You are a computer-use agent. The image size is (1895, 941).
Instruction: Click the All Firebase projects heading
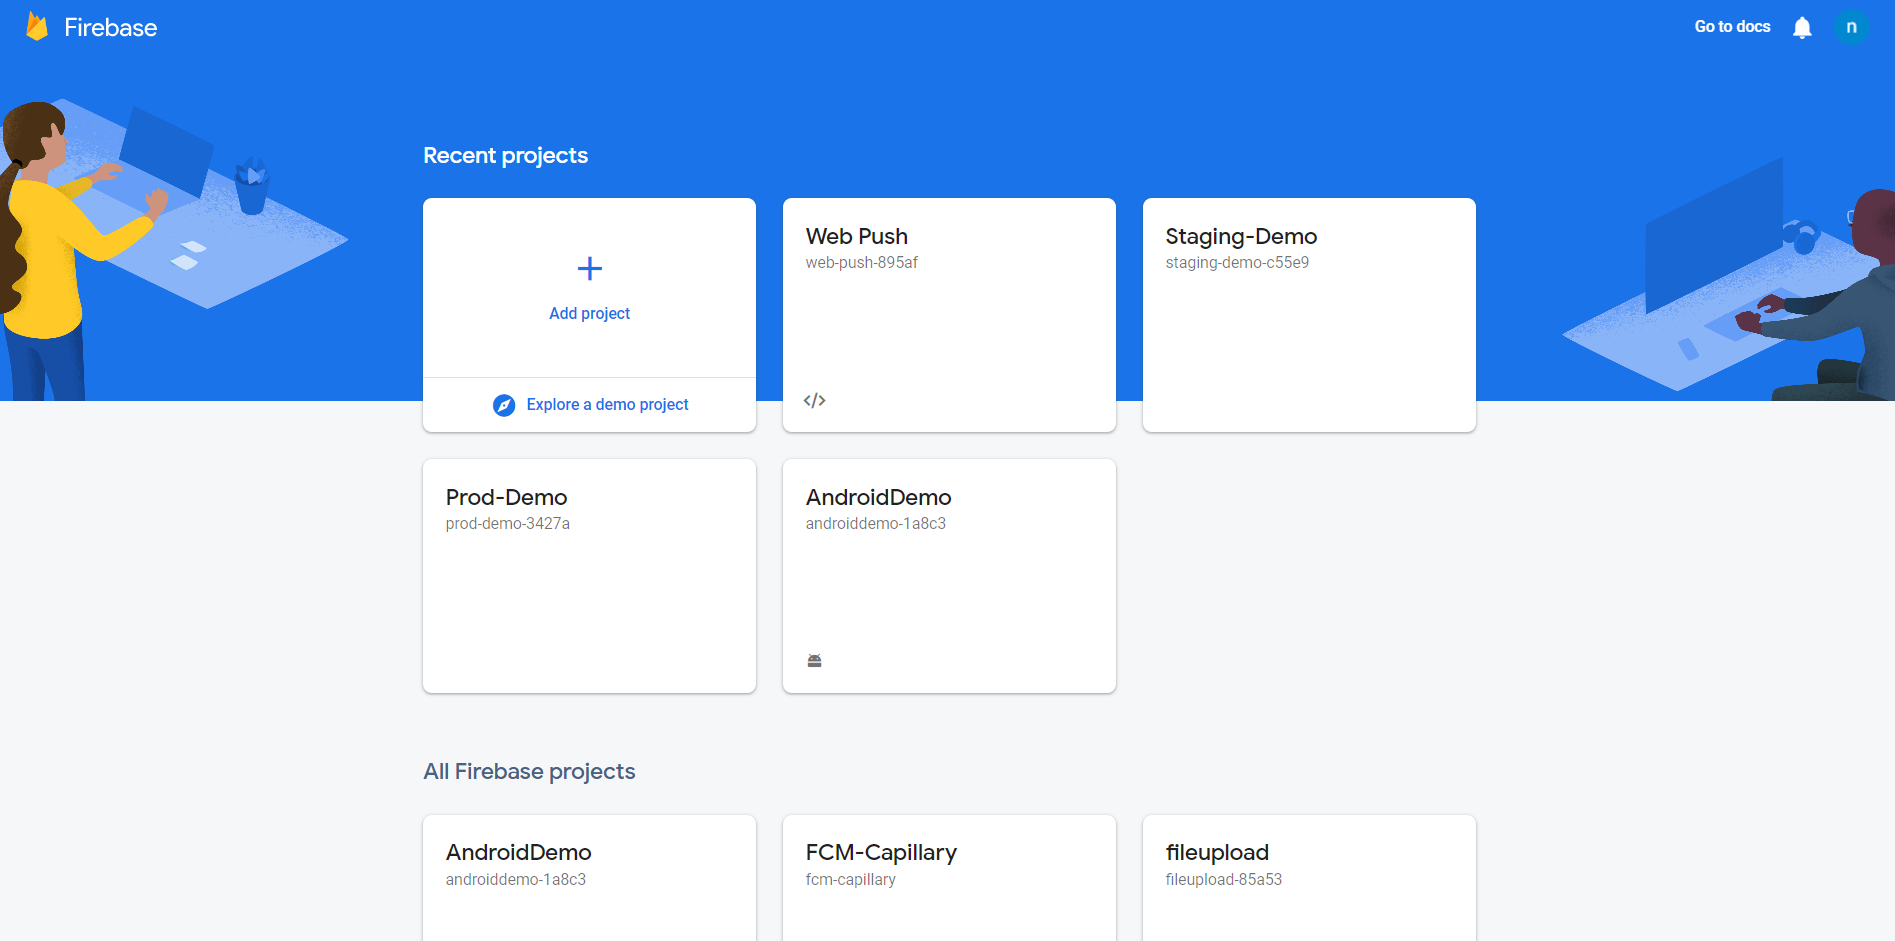point(529,771)
